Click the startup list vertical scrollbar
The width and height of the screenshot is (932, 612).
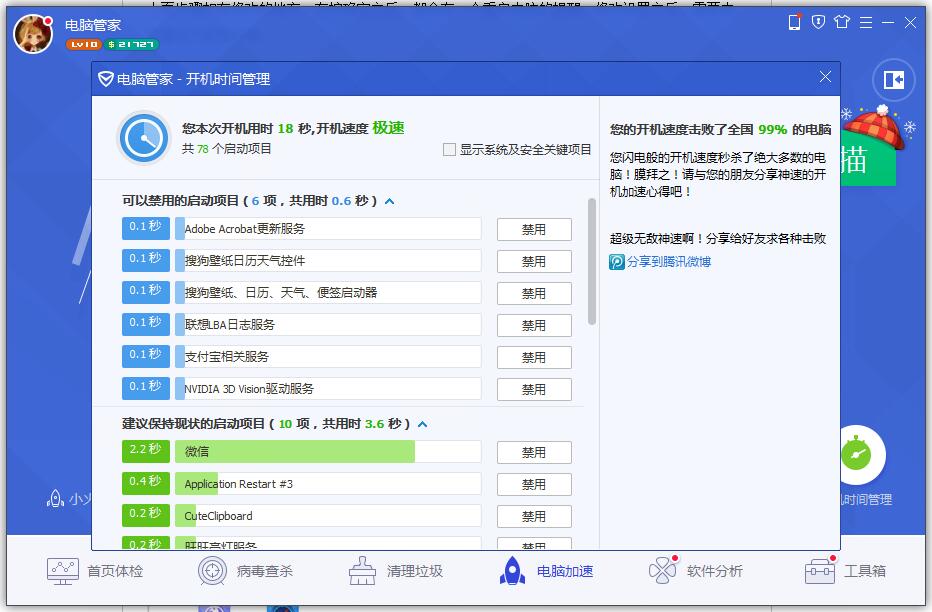pos(591,261)
